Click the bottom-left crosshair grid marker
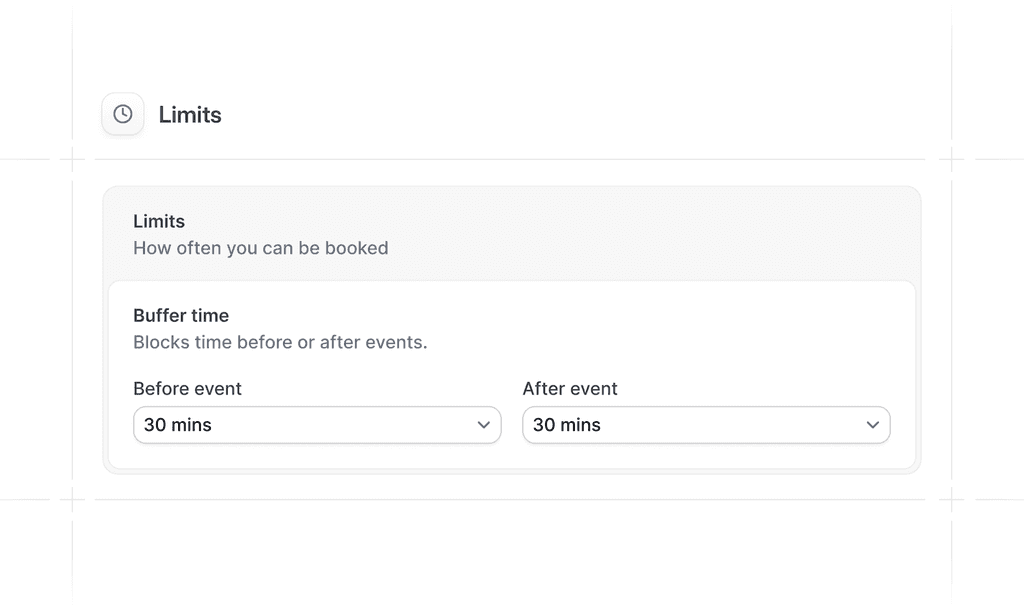The image size is (1024, 609). [x=72, y=498]
